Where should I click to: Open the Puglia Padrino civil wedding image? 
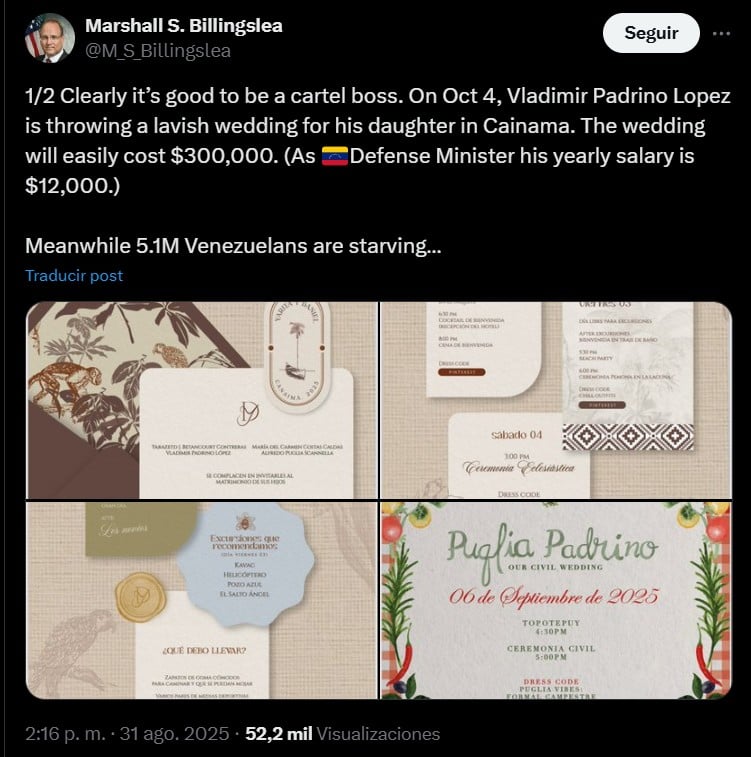(x=556, y=600)
